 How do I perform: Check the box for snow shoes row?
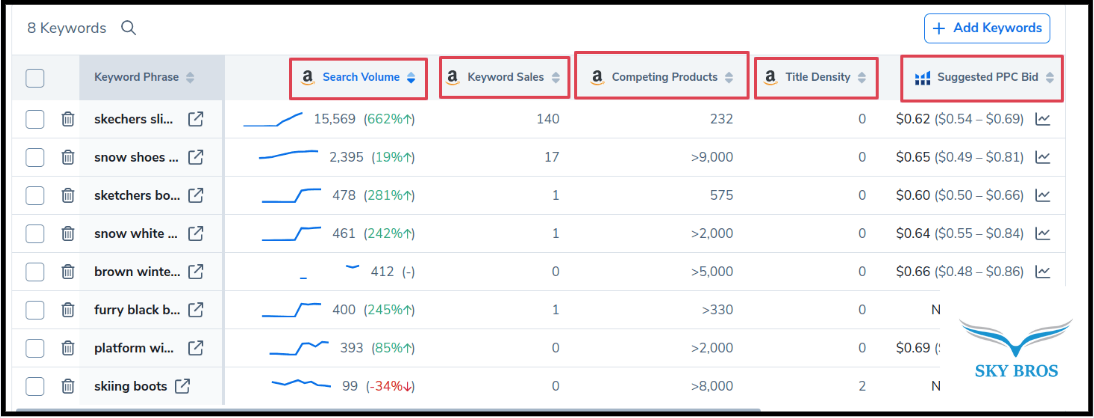coord(35,158)
